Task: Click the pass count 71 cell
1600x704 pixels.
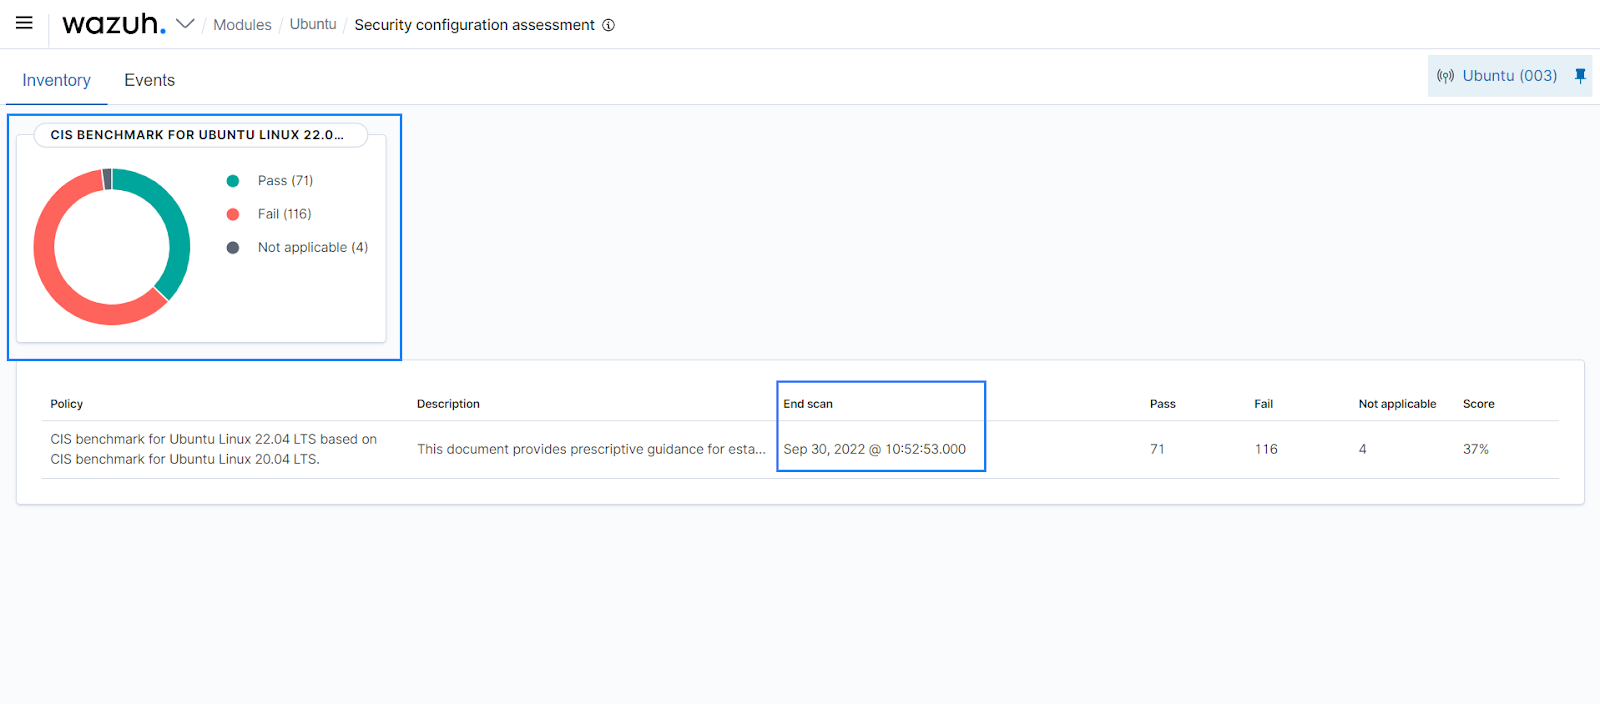Action: (x=1157, y=449)
